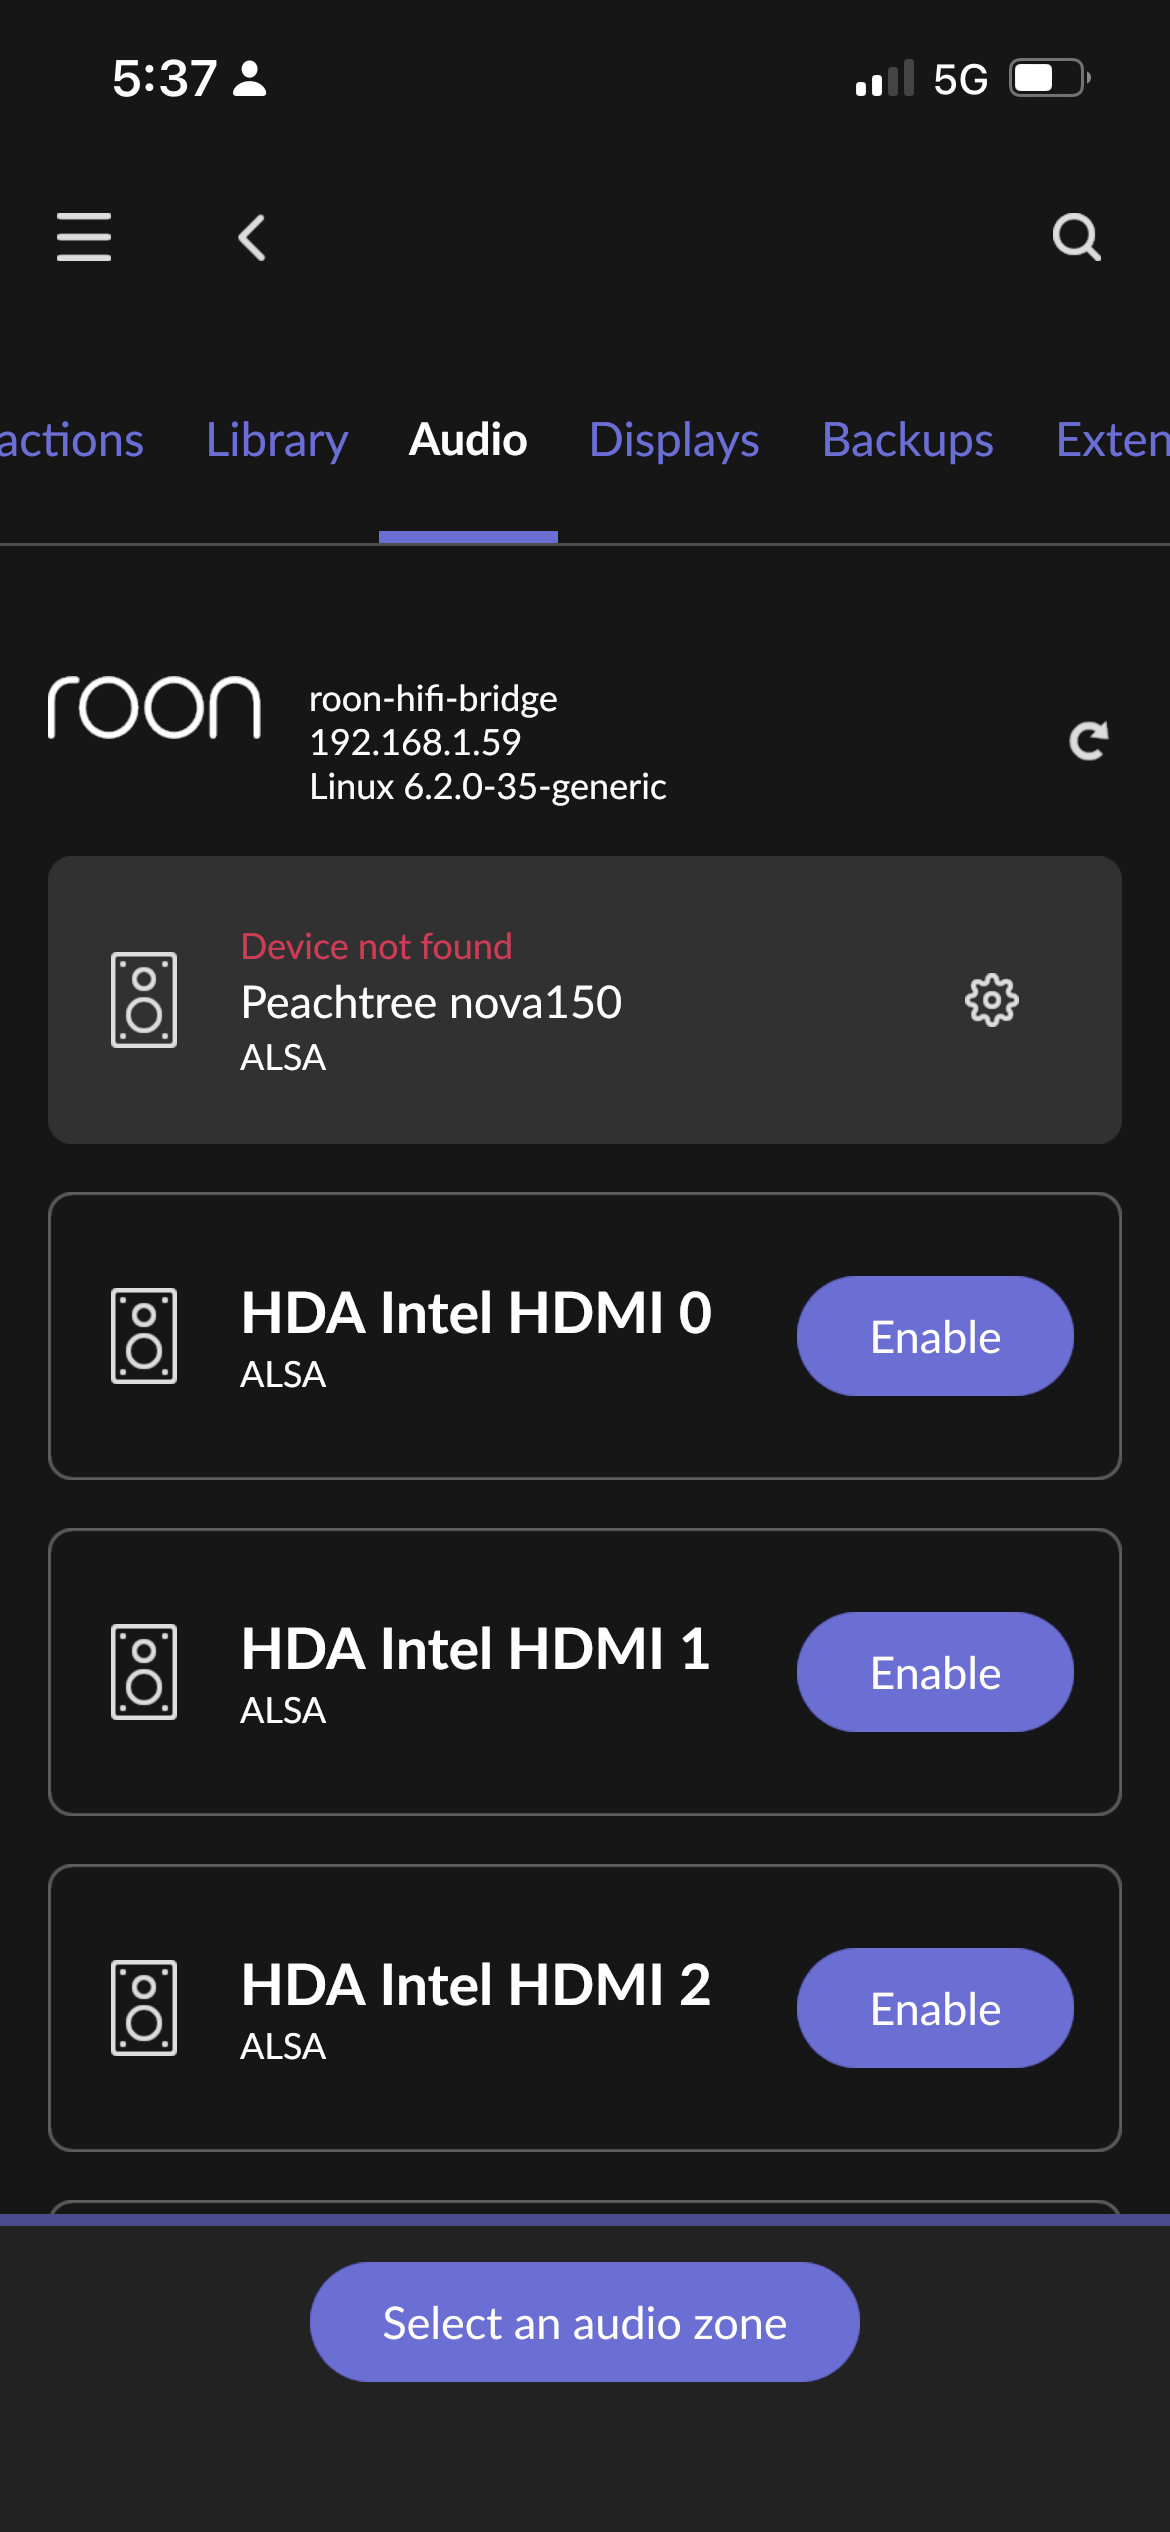The image size is (1170, 2532).
Task: Click the speaker icon beside HDA Intel HDMI 0
Action: 143,1334
